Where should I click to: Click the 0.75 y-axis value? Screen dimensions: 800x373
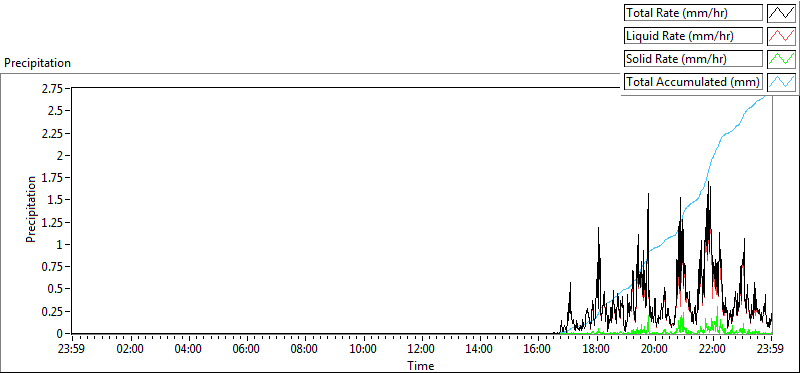point(53,266)
